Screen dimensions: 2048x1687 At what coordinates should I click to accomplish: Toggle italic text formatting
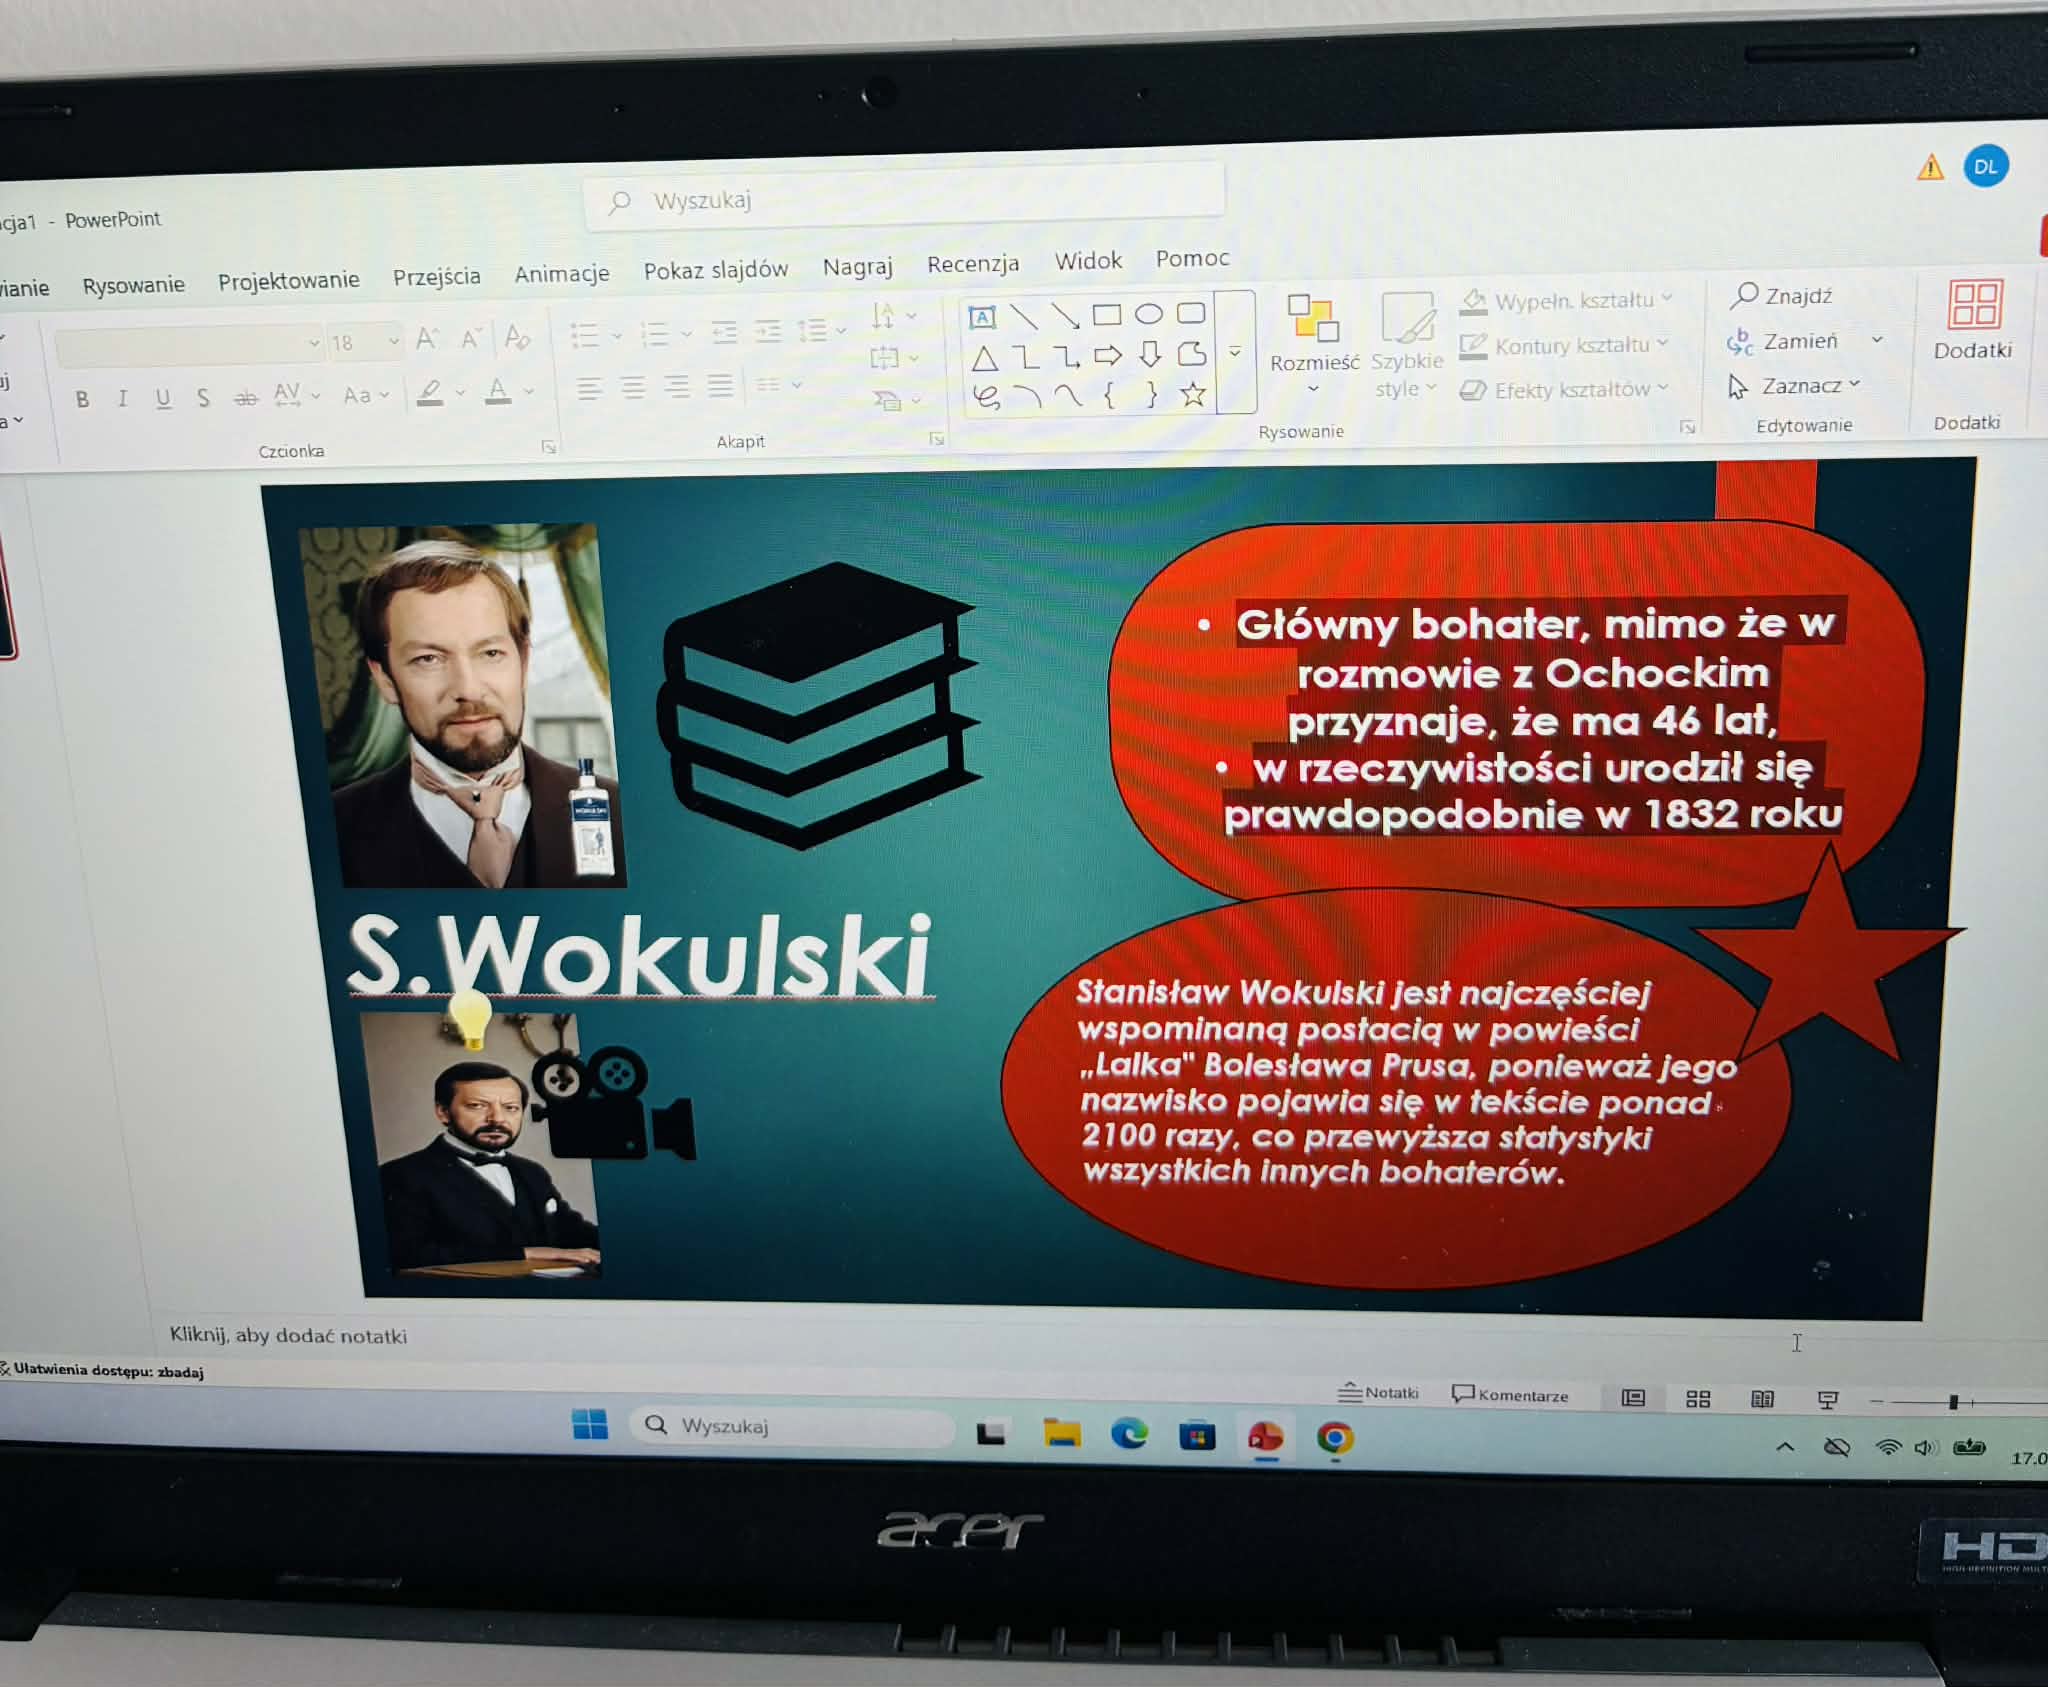(x=122, y=399)
